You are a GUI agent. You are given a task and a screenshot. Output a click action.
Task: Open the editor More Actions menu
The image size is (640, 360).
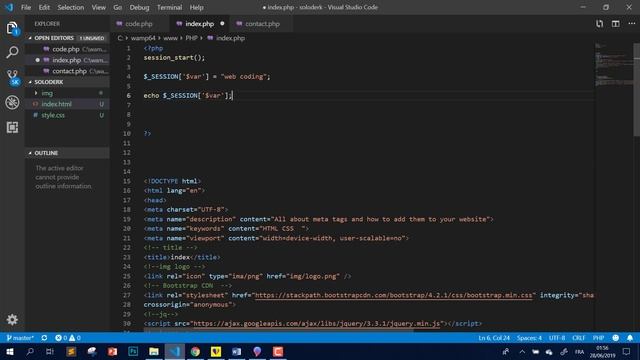point(631,24)
